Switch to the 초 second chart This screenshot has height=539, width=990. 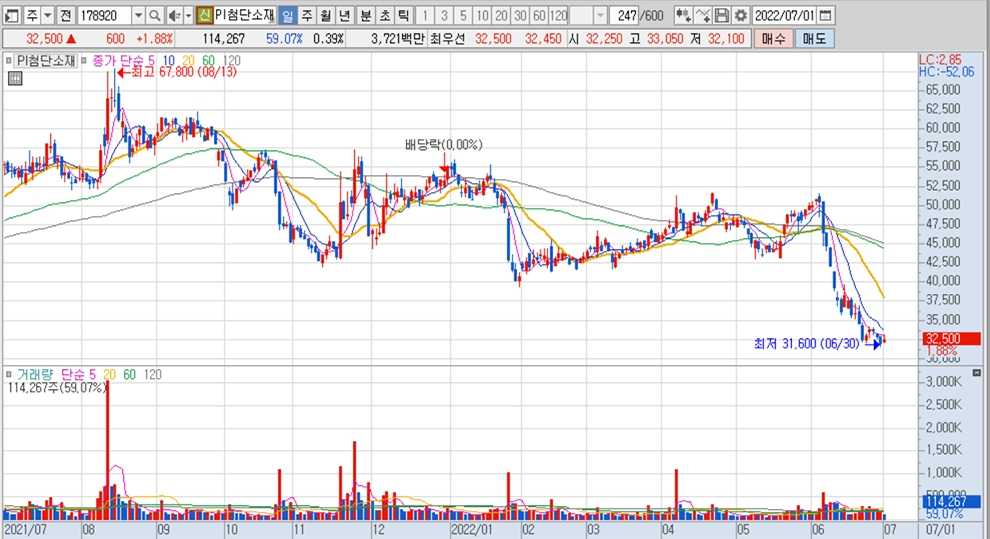[385, 15]
